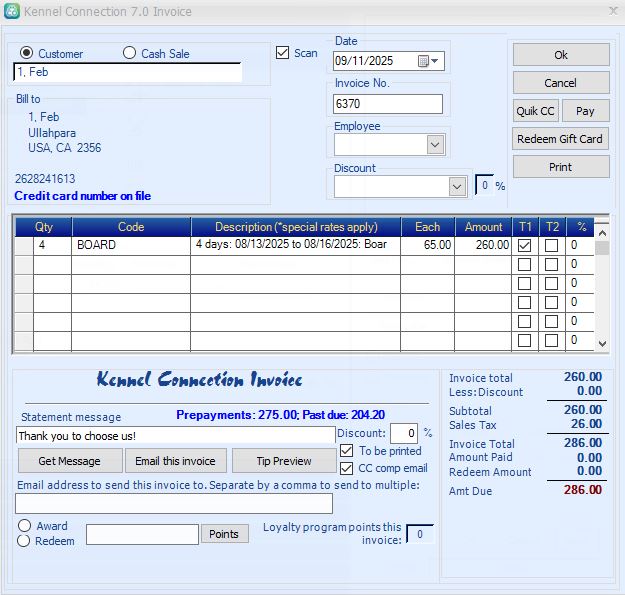Toggle T1 tax checkbox on BOARD row
Screen dimensions: 625x595
click(x=524, y=245)
